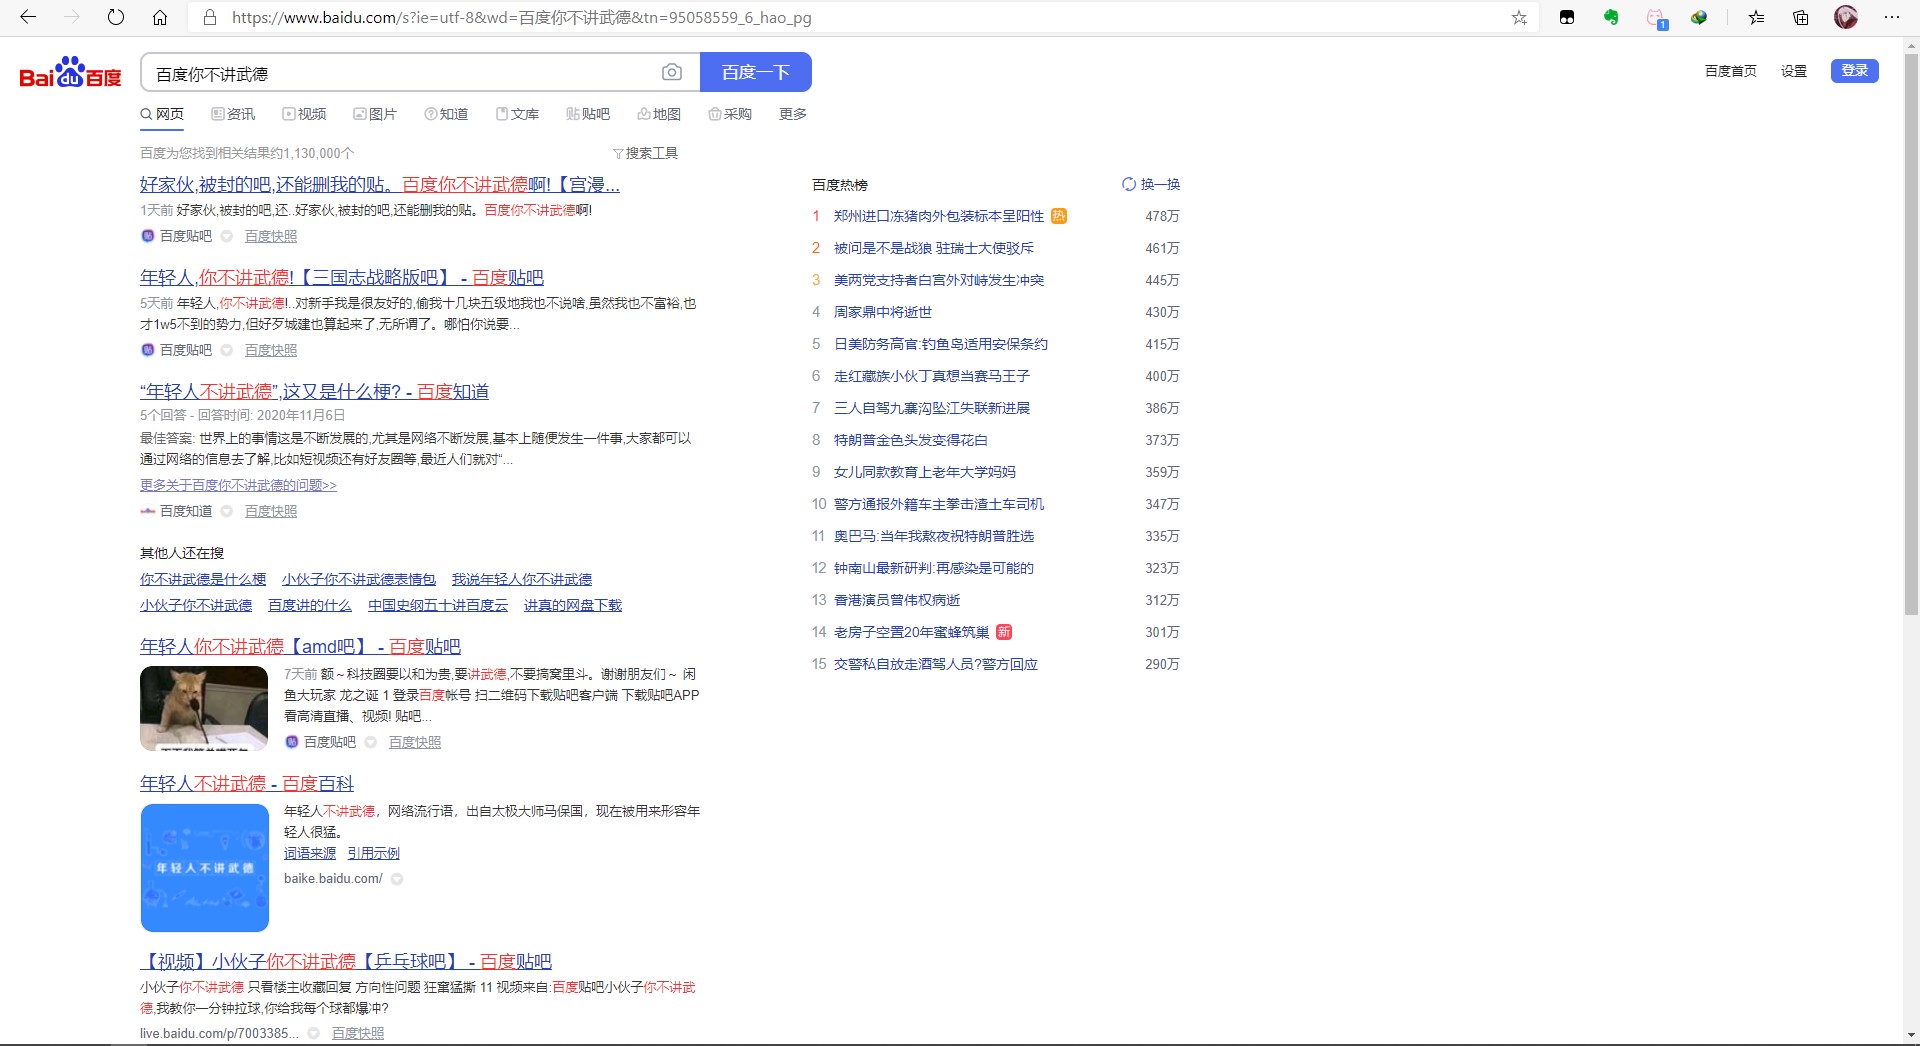The image size is (1920, 1046).
Task: Open hot topic 郑州进口冻猪肉外包装标本呈阳性
Action: point(939,216)
